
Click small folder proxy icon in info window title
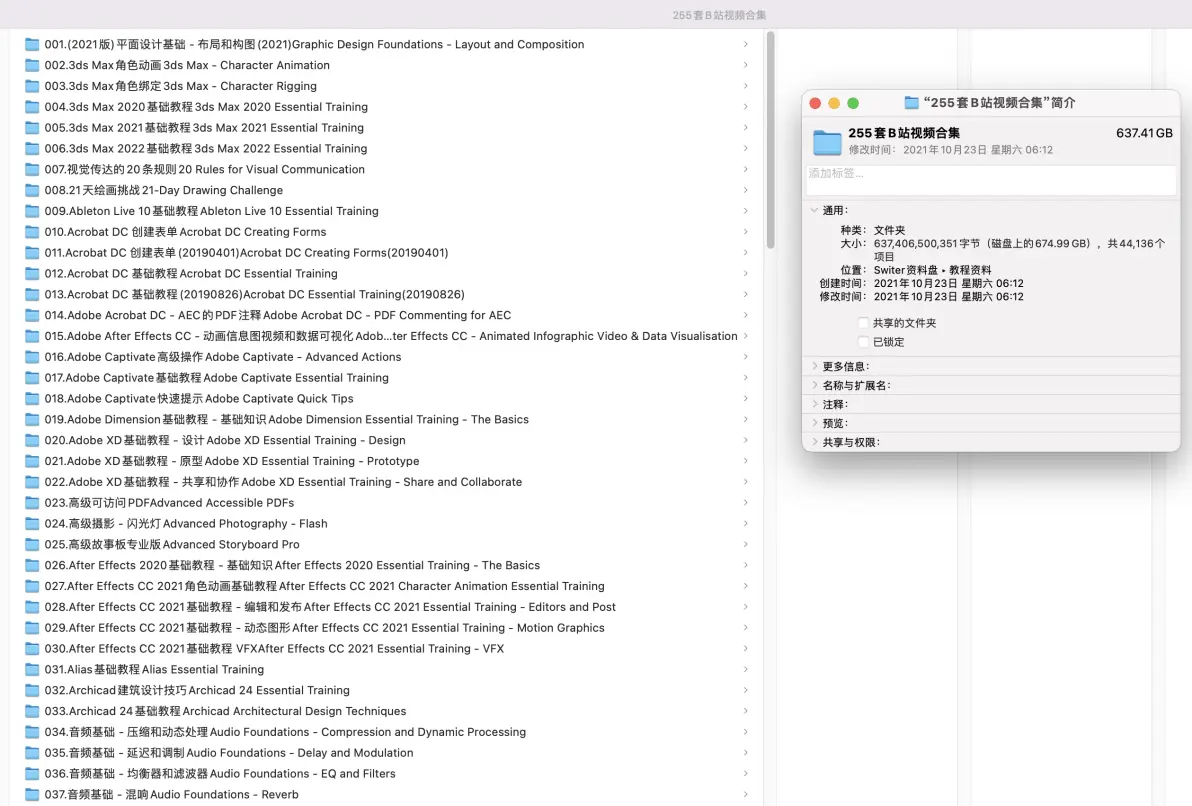[911, 103]
